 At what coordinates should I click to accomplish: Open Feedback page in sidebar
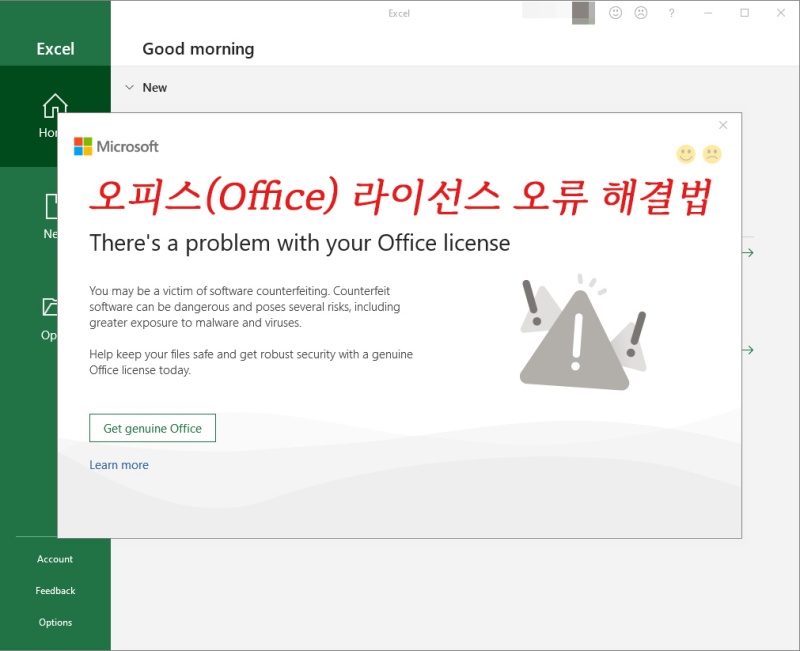55,591
